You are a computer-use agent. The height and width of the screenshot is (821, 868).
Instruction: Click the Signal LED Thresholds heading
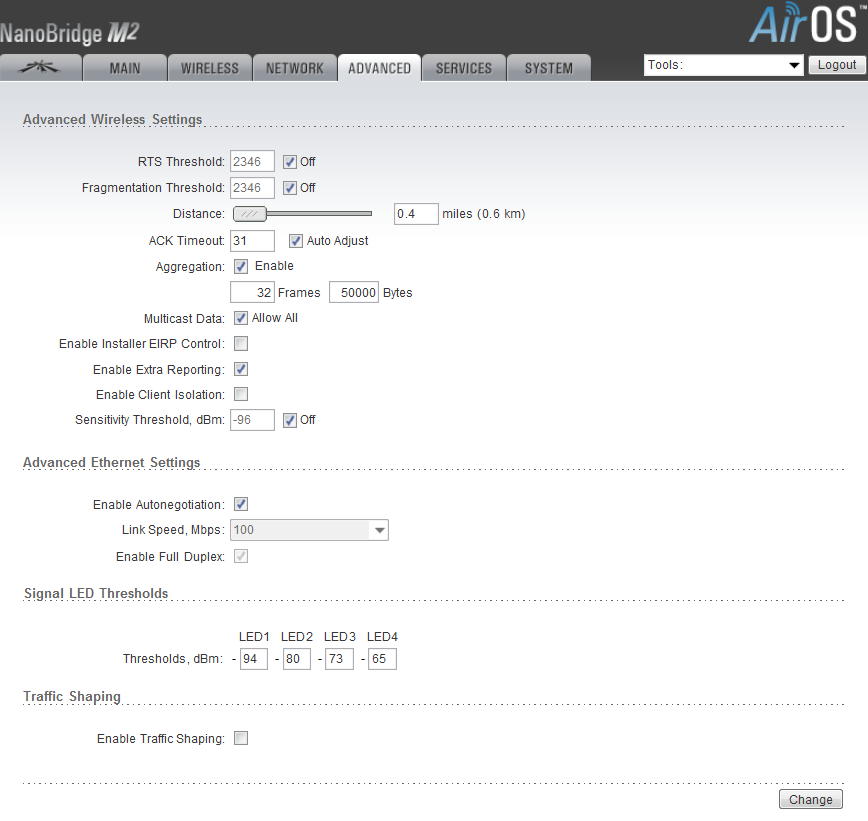(x=96, y=593)
